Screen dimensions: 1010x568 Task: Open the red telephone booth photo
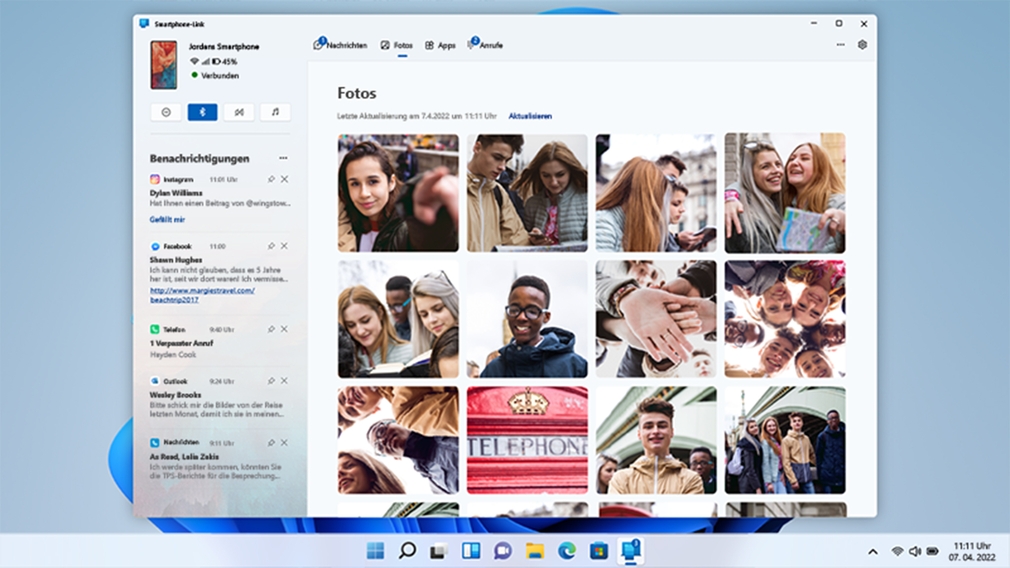(527, 440)
